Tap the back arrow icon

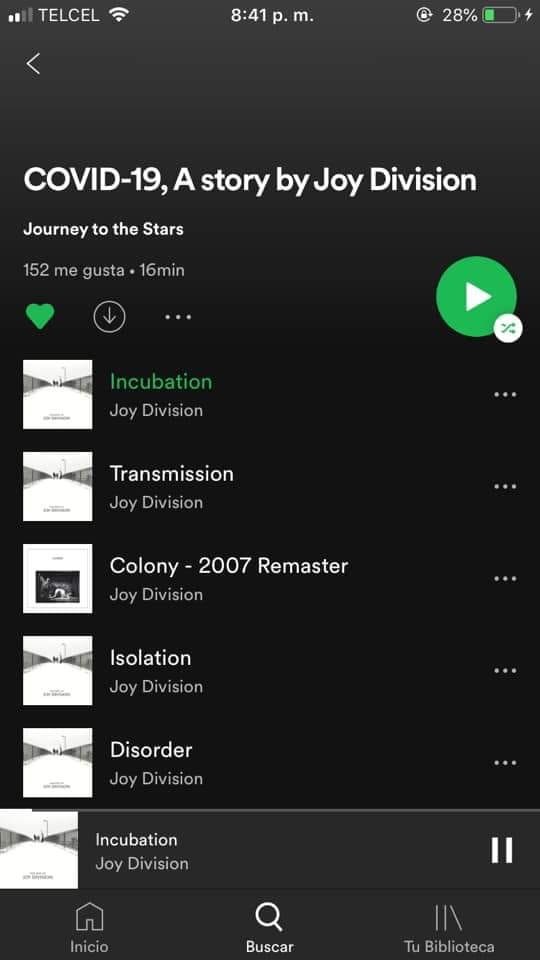33,64
